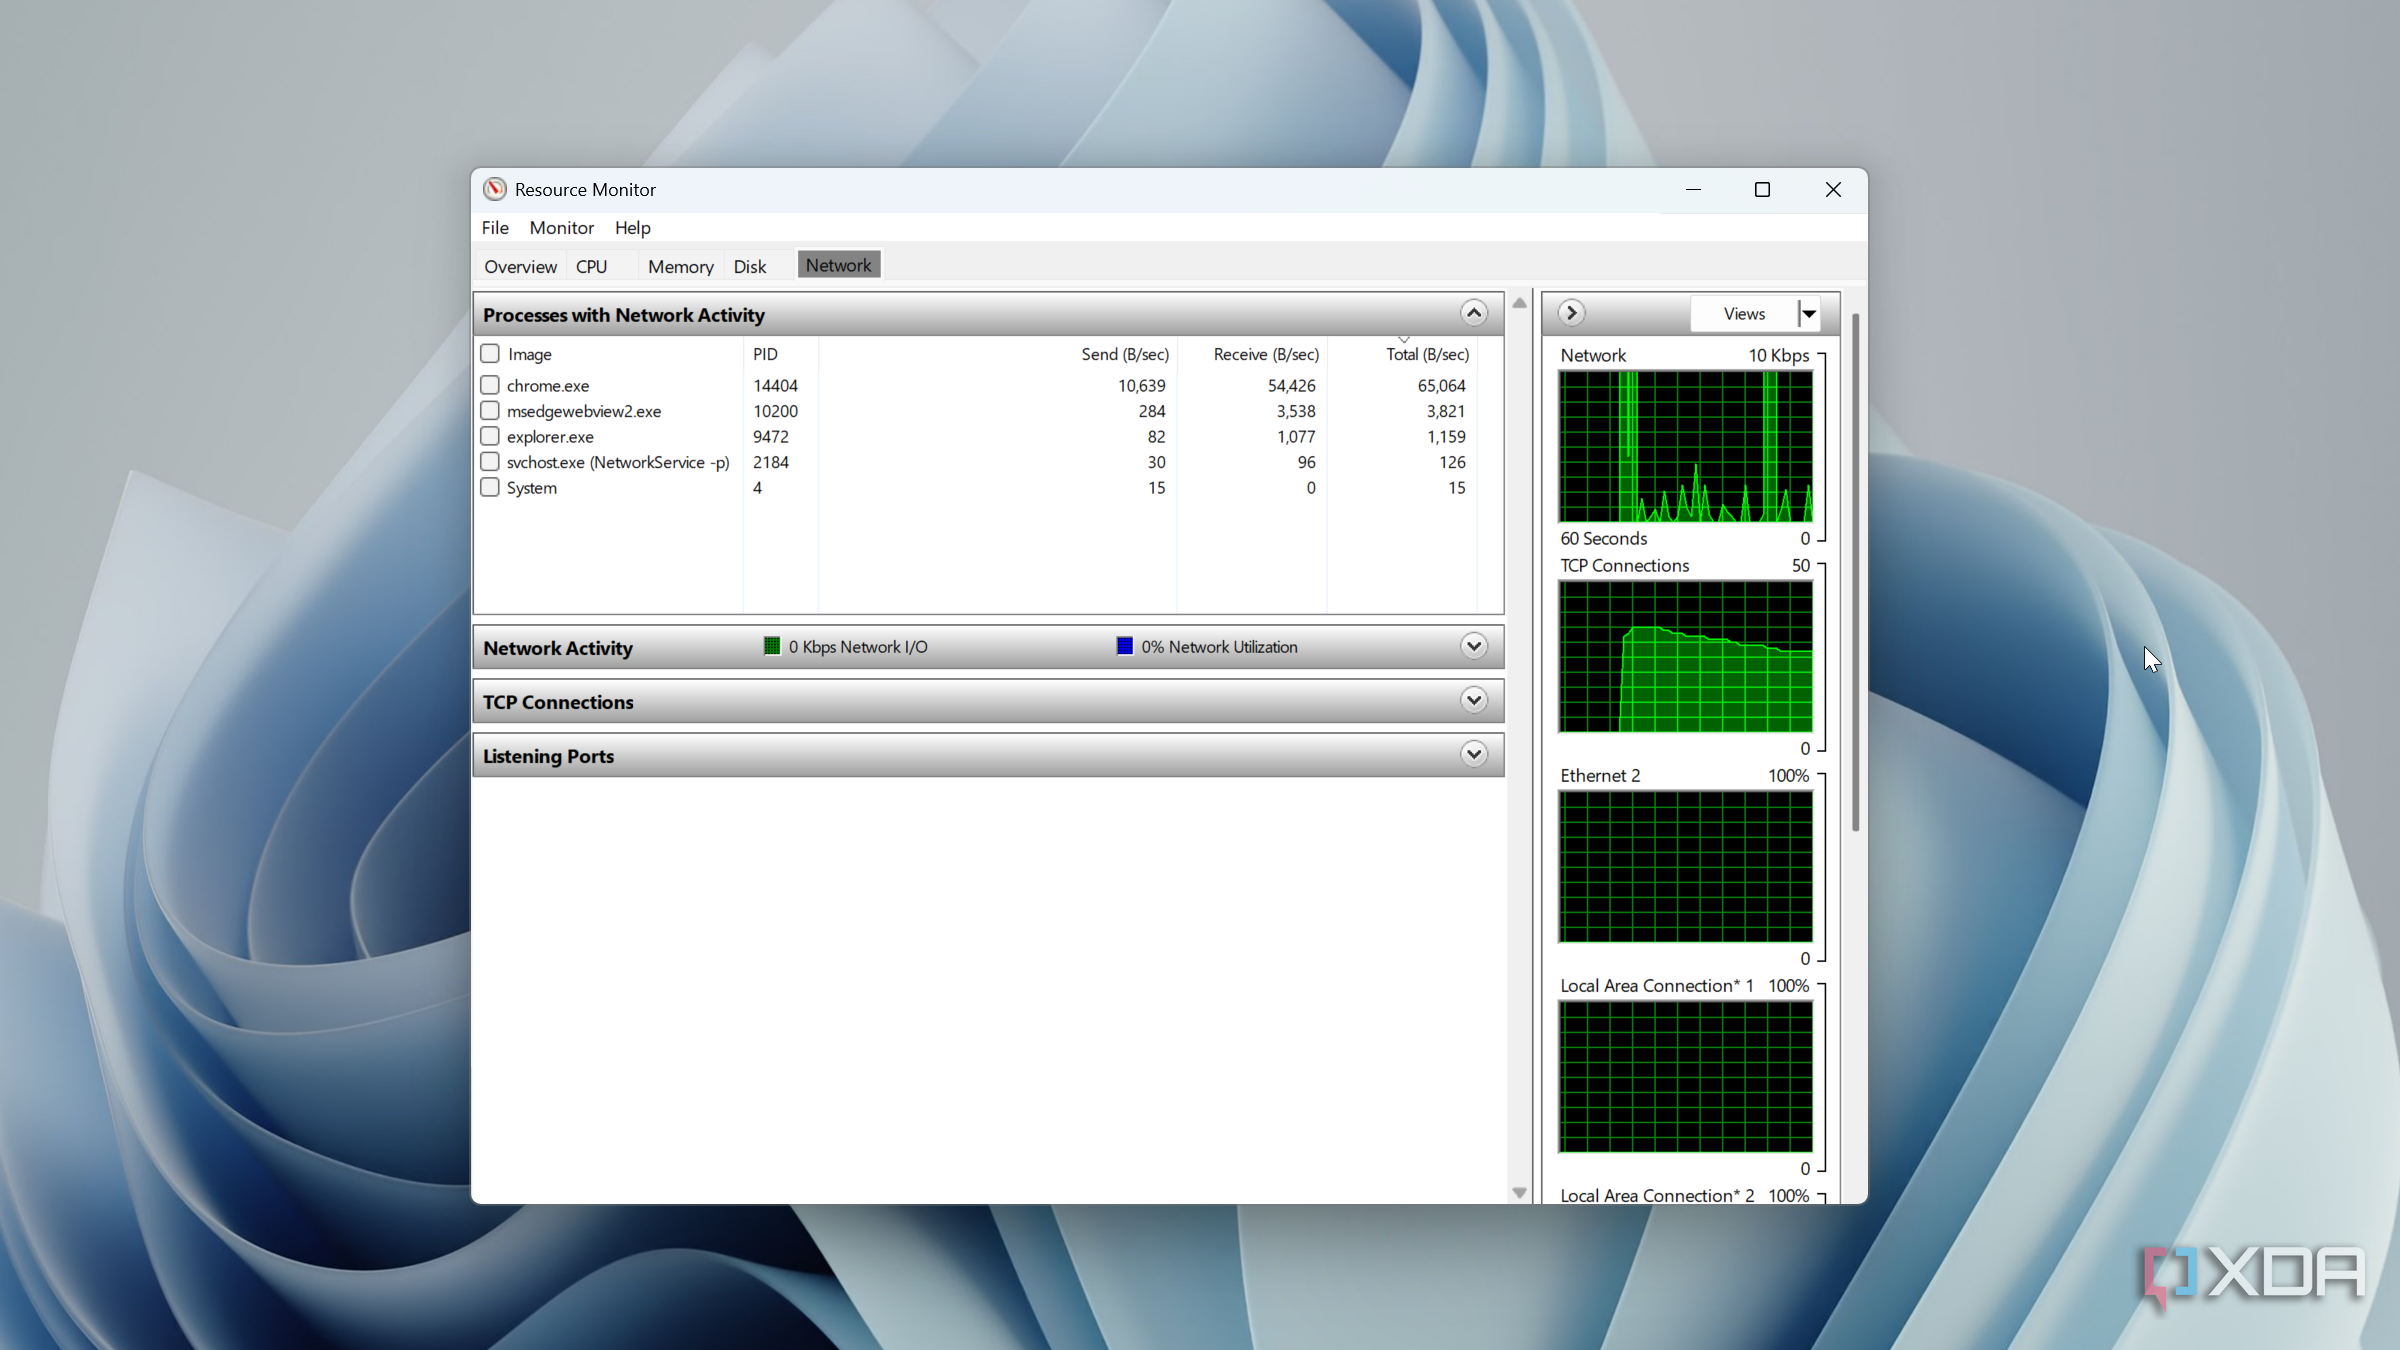Sort by the Image column header
The height and width of the screenshot is (1350, 2400).
[x=530, y=354]
